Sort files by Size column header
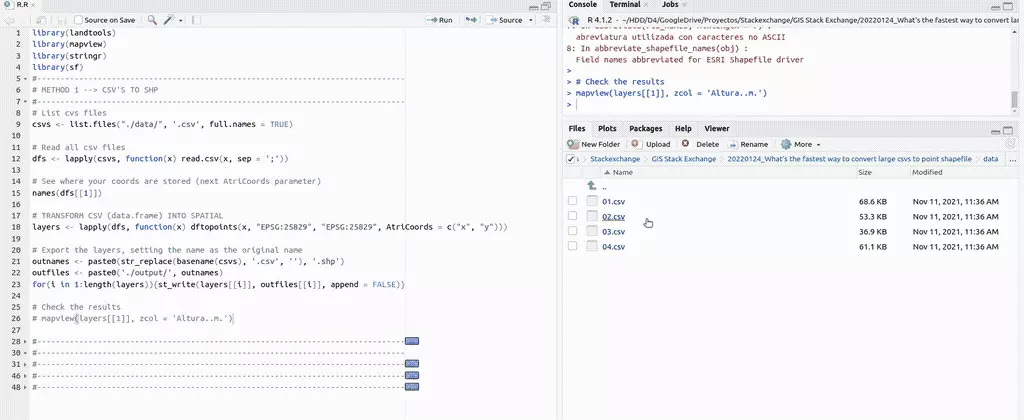This screenshot has width=1024, height=420. (x=865, y=172)
